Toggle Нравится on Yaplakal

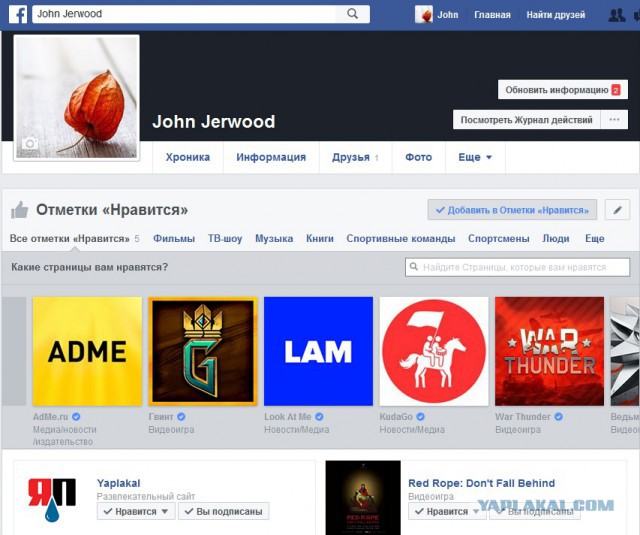tap(136, 511)
